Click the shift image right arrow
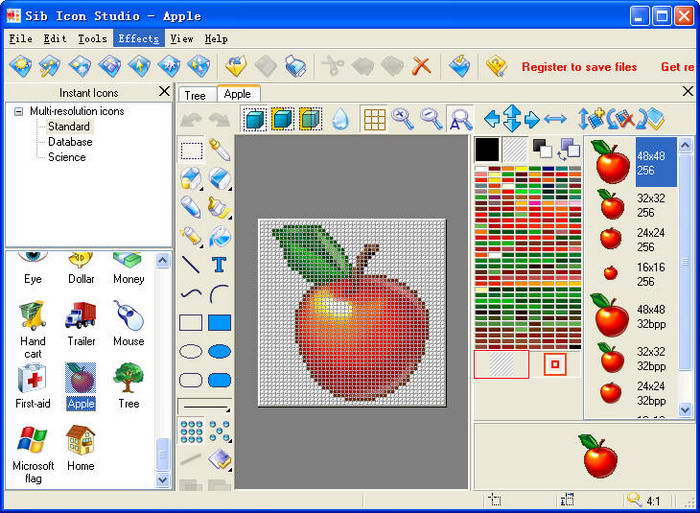 532,119
